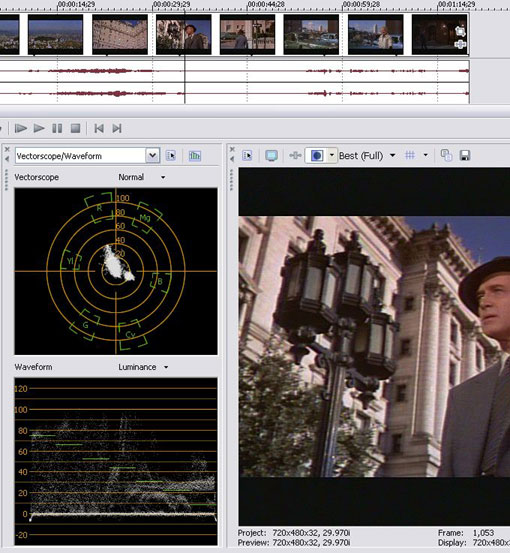Close the video scopes panel
This screenshot has width=510, height=553.
pyautogui.click(x=7, y=150)
